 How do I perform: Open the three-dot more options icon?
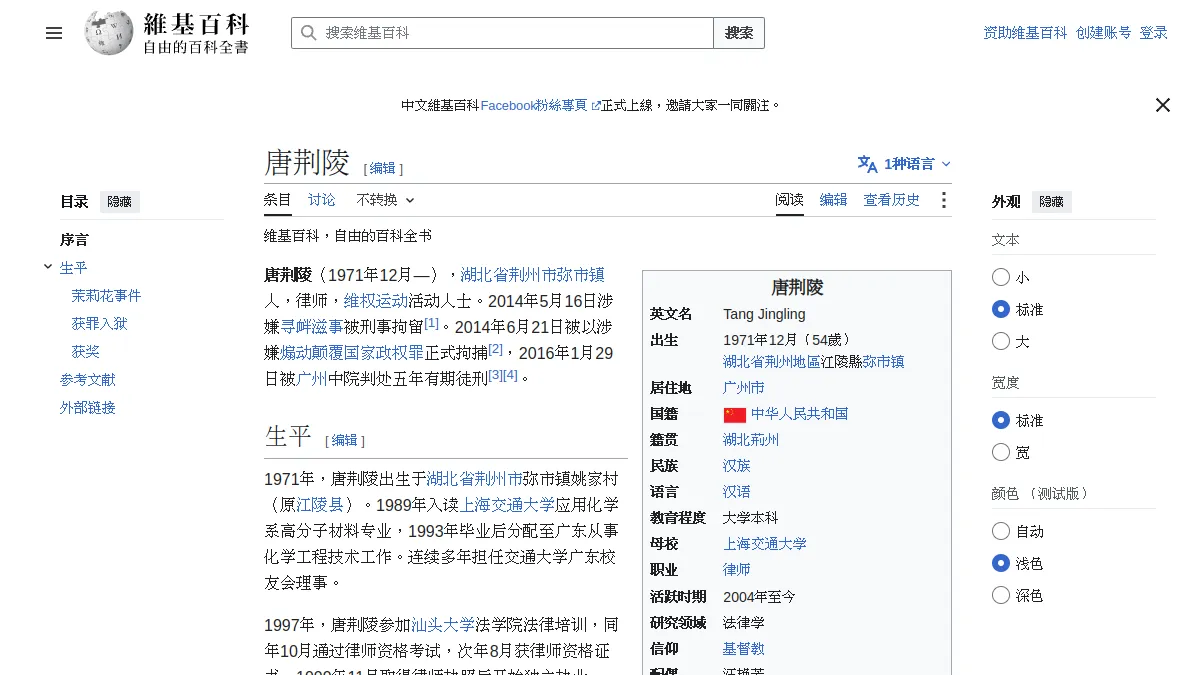(x=943, y=200)
